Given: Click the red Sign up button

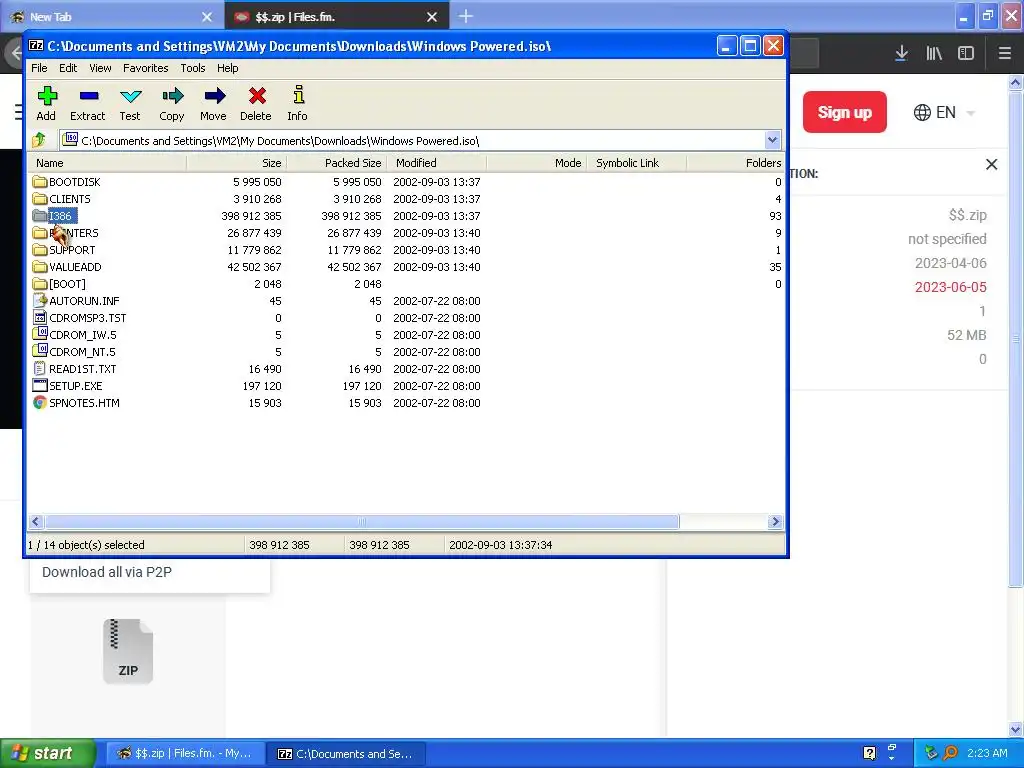Looking at the screenshot, I should (844, 112).
